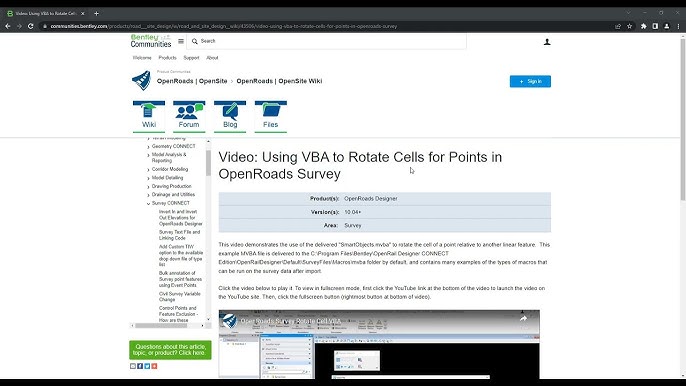Open Add Custom TIW option article
Image resolution: width=686 pixels, height=386 pixels.
[181, 256]
